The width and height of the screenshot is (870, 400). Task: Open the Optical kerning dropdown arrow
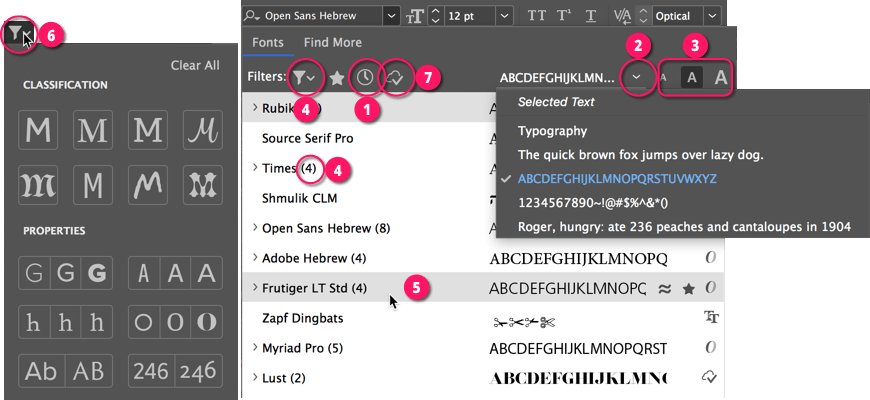click(712, 16)
